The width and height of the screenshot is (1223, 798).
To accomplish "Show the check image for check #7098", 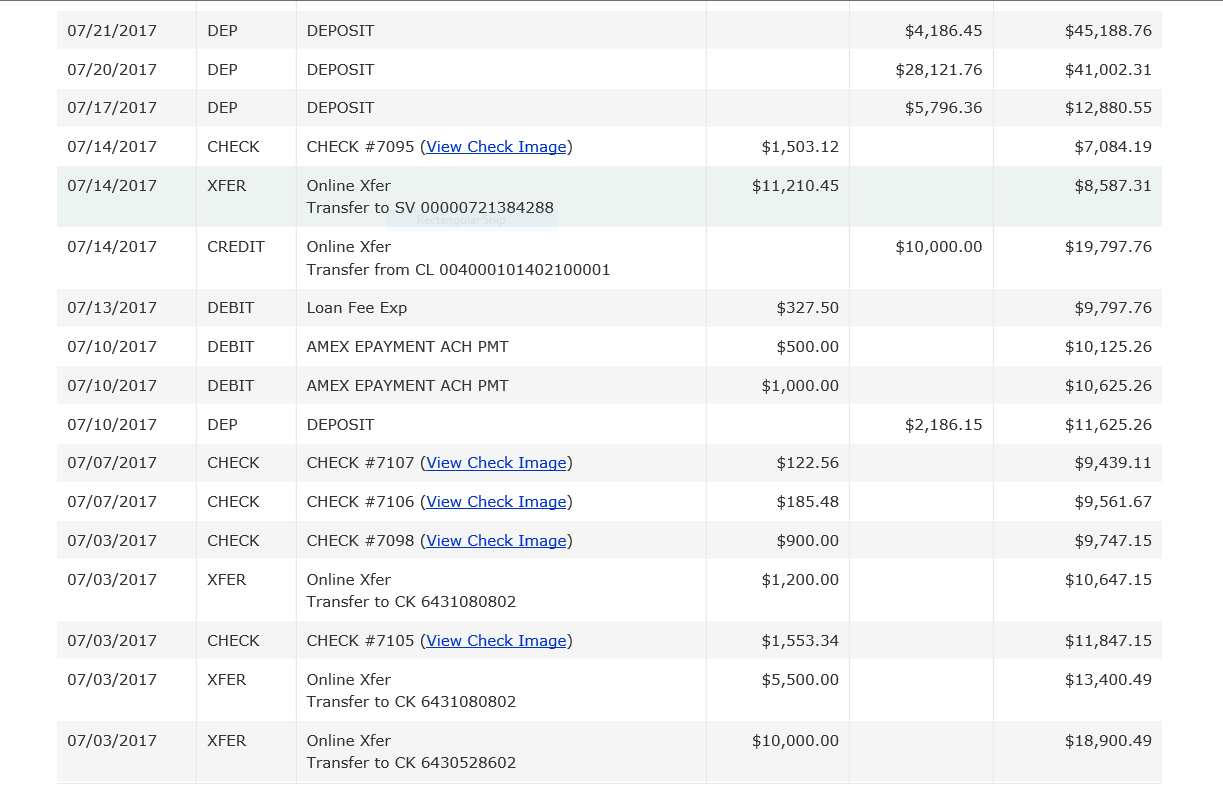I will pos(497,541).
